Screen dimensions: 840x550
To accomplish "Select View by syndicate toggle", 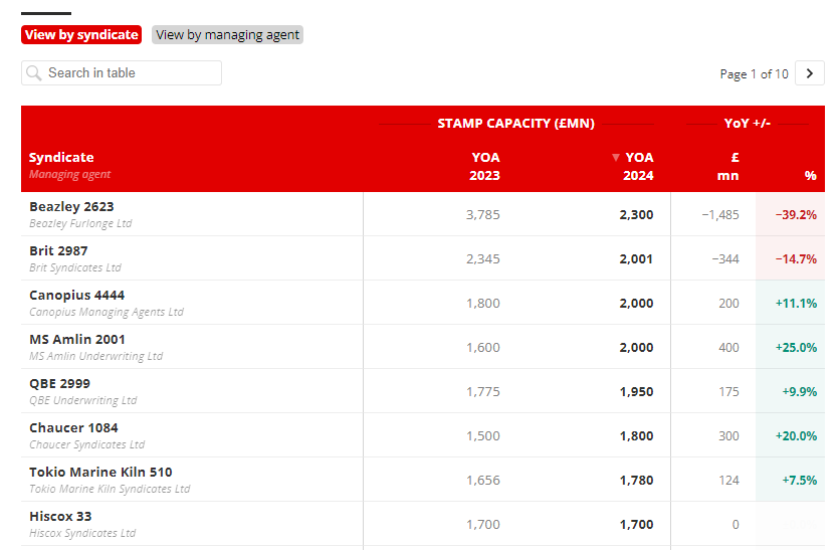I will [x=81, y=35].
